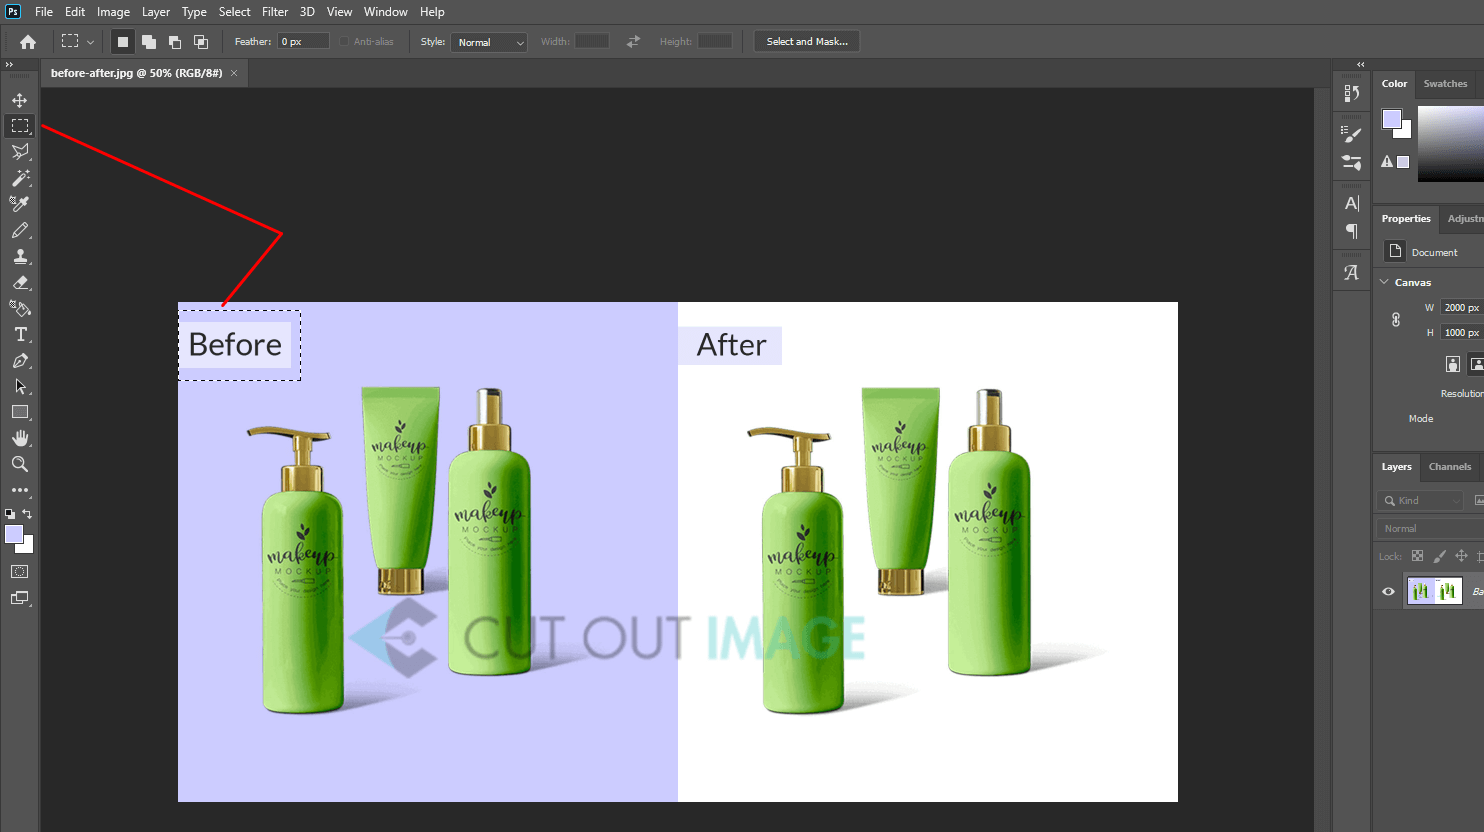Select the Move tool
The width and height of the screenshot is (1484, 832).
coord(20,100)
